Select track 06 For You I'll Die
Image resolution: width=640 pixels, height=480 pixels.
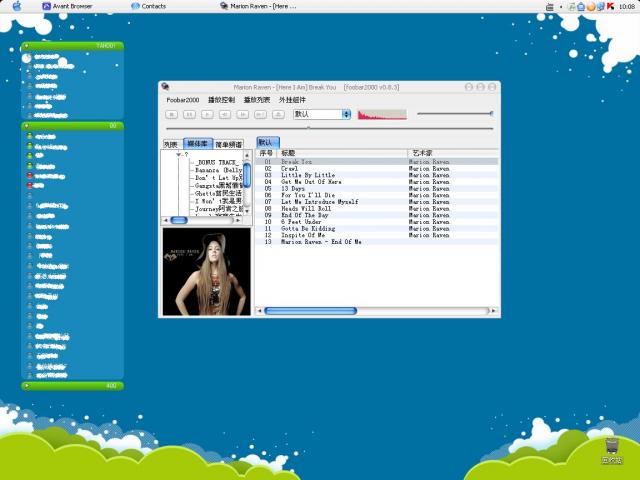377,195
